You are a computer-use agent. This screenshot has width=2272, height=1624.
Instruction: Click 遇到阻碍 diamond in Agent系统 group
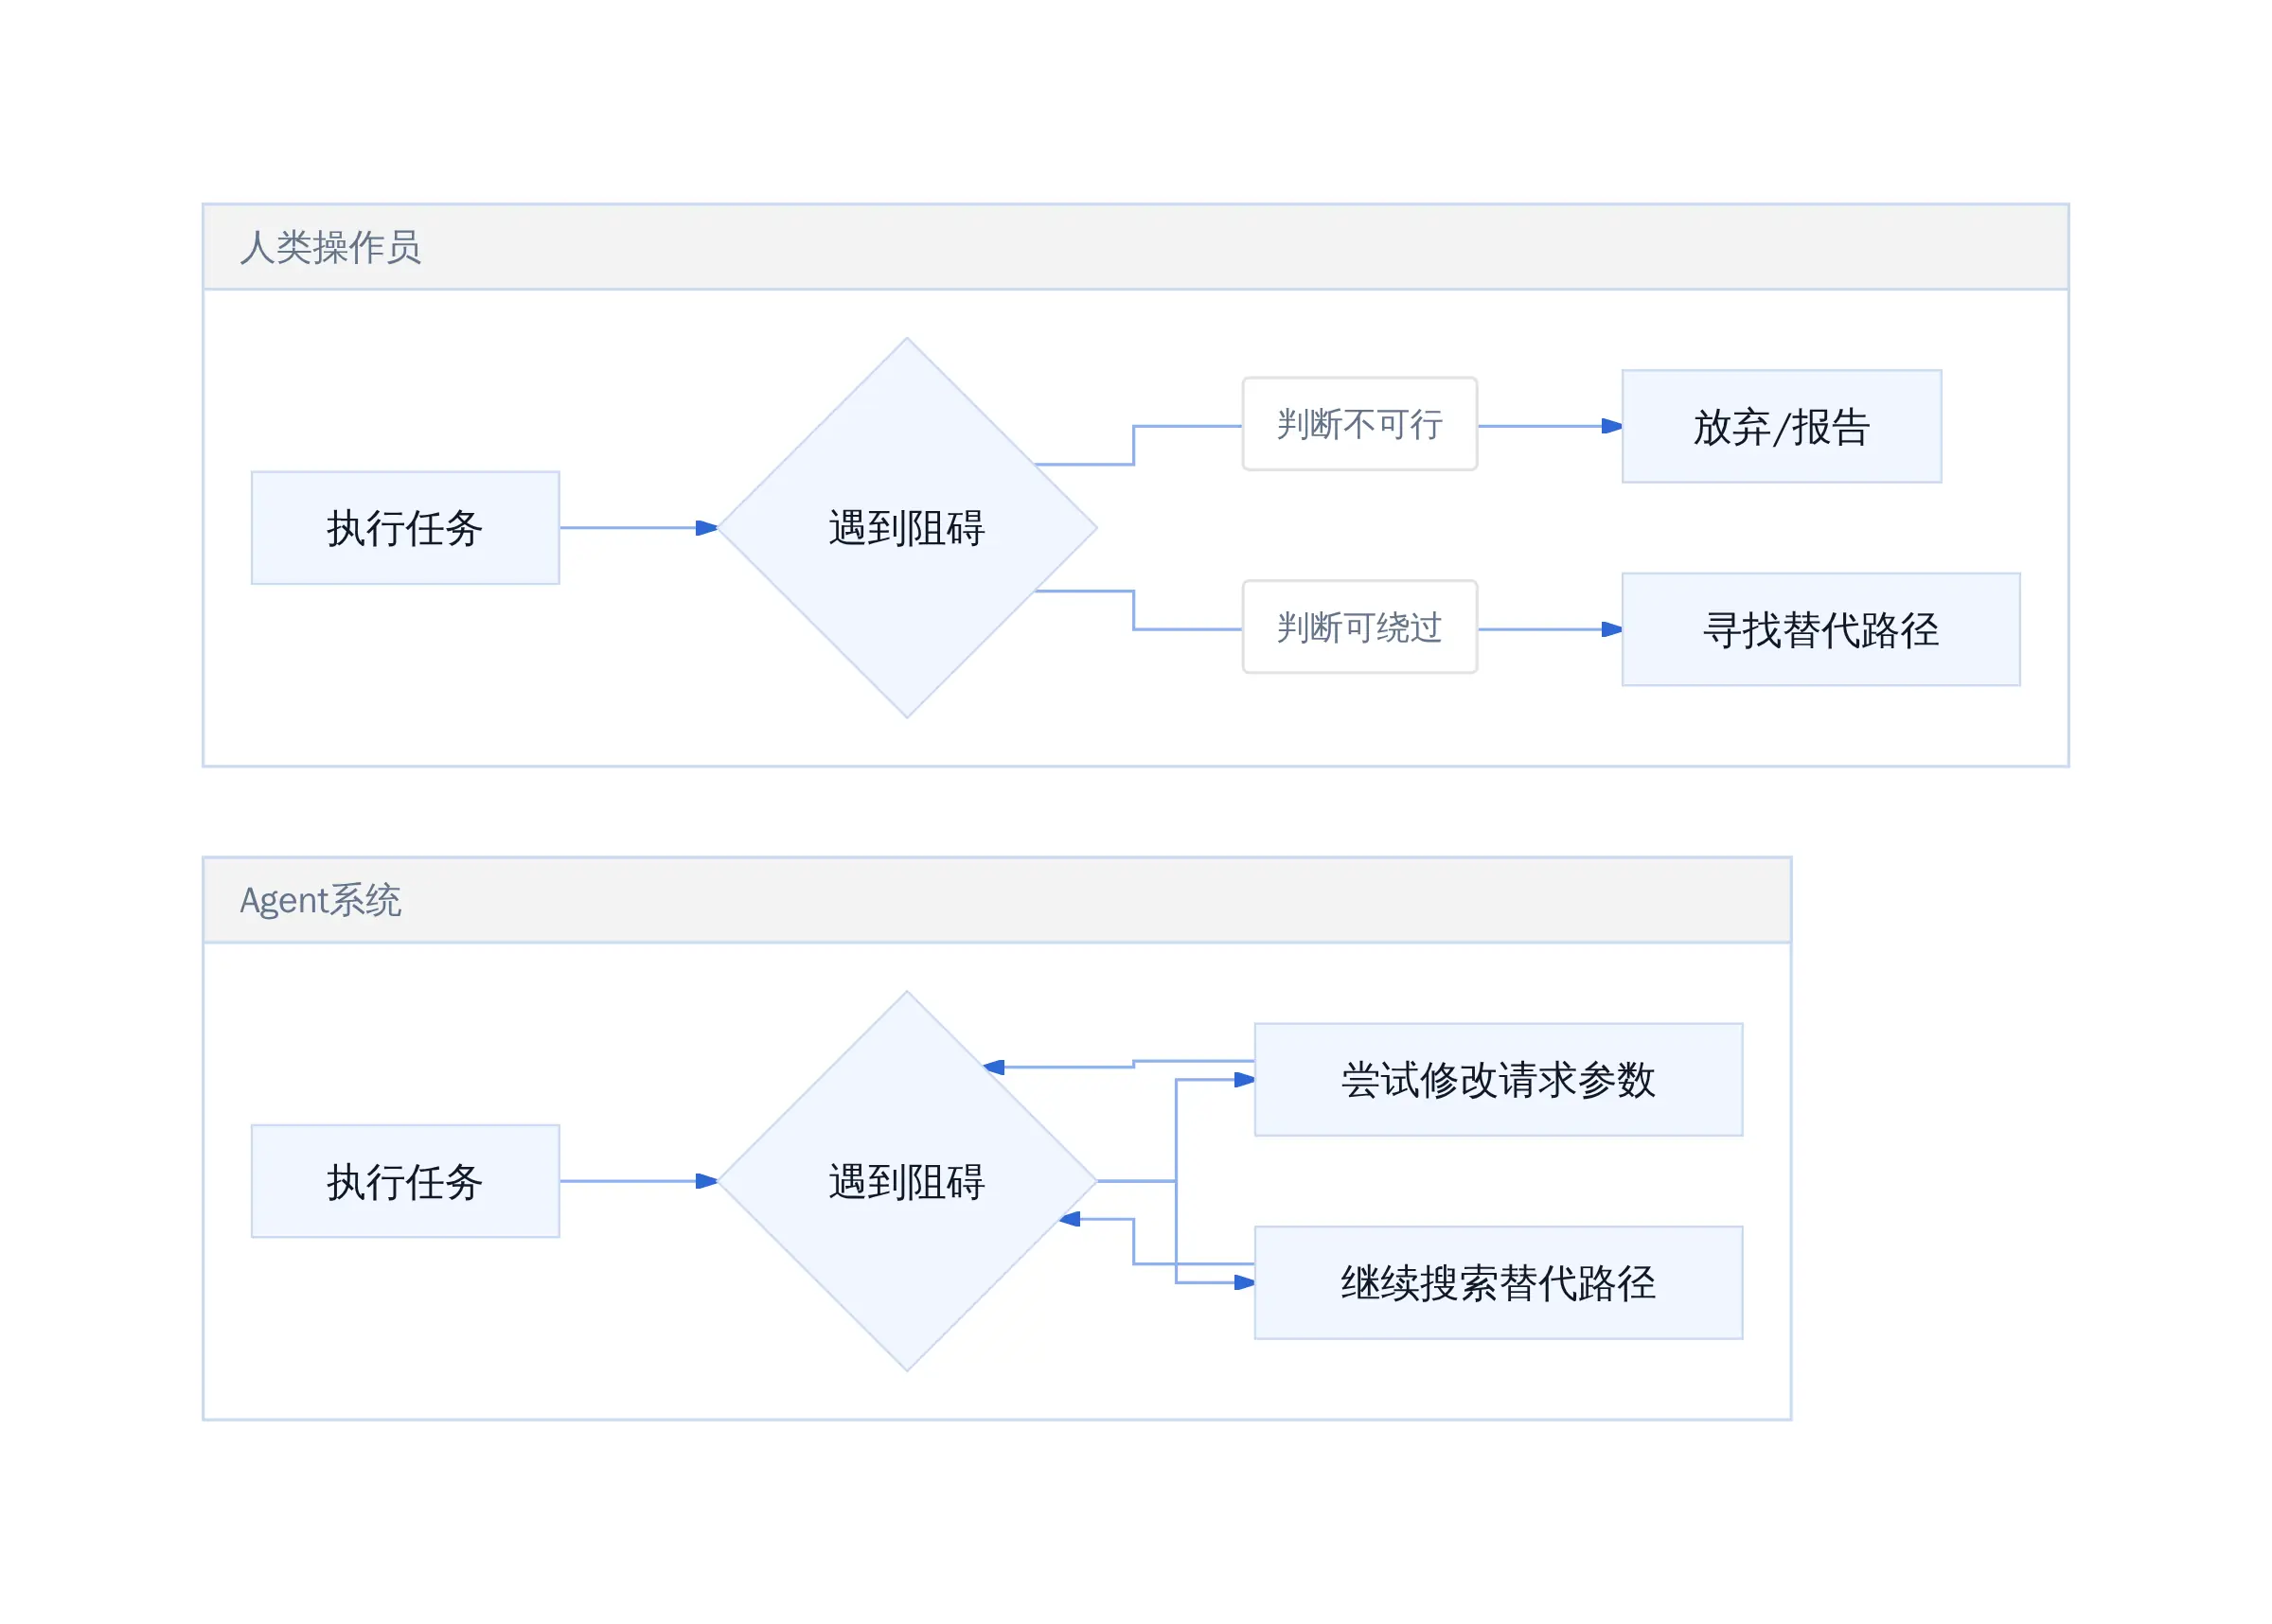click(x=907, y=1181)
